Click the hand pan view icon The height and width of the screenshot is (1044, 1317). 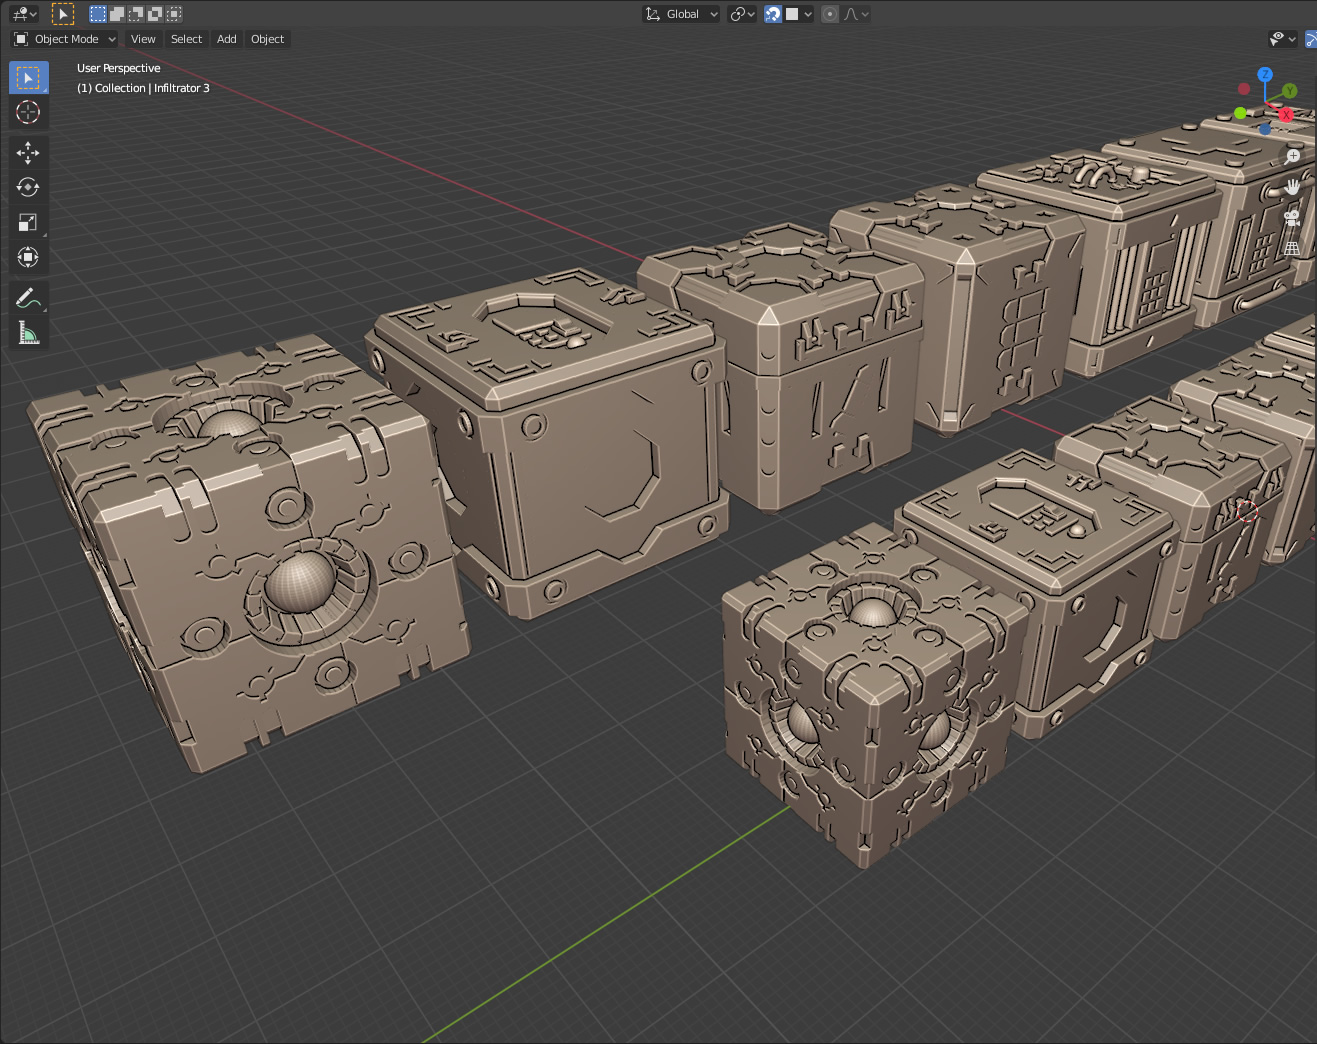[1292, 187]
